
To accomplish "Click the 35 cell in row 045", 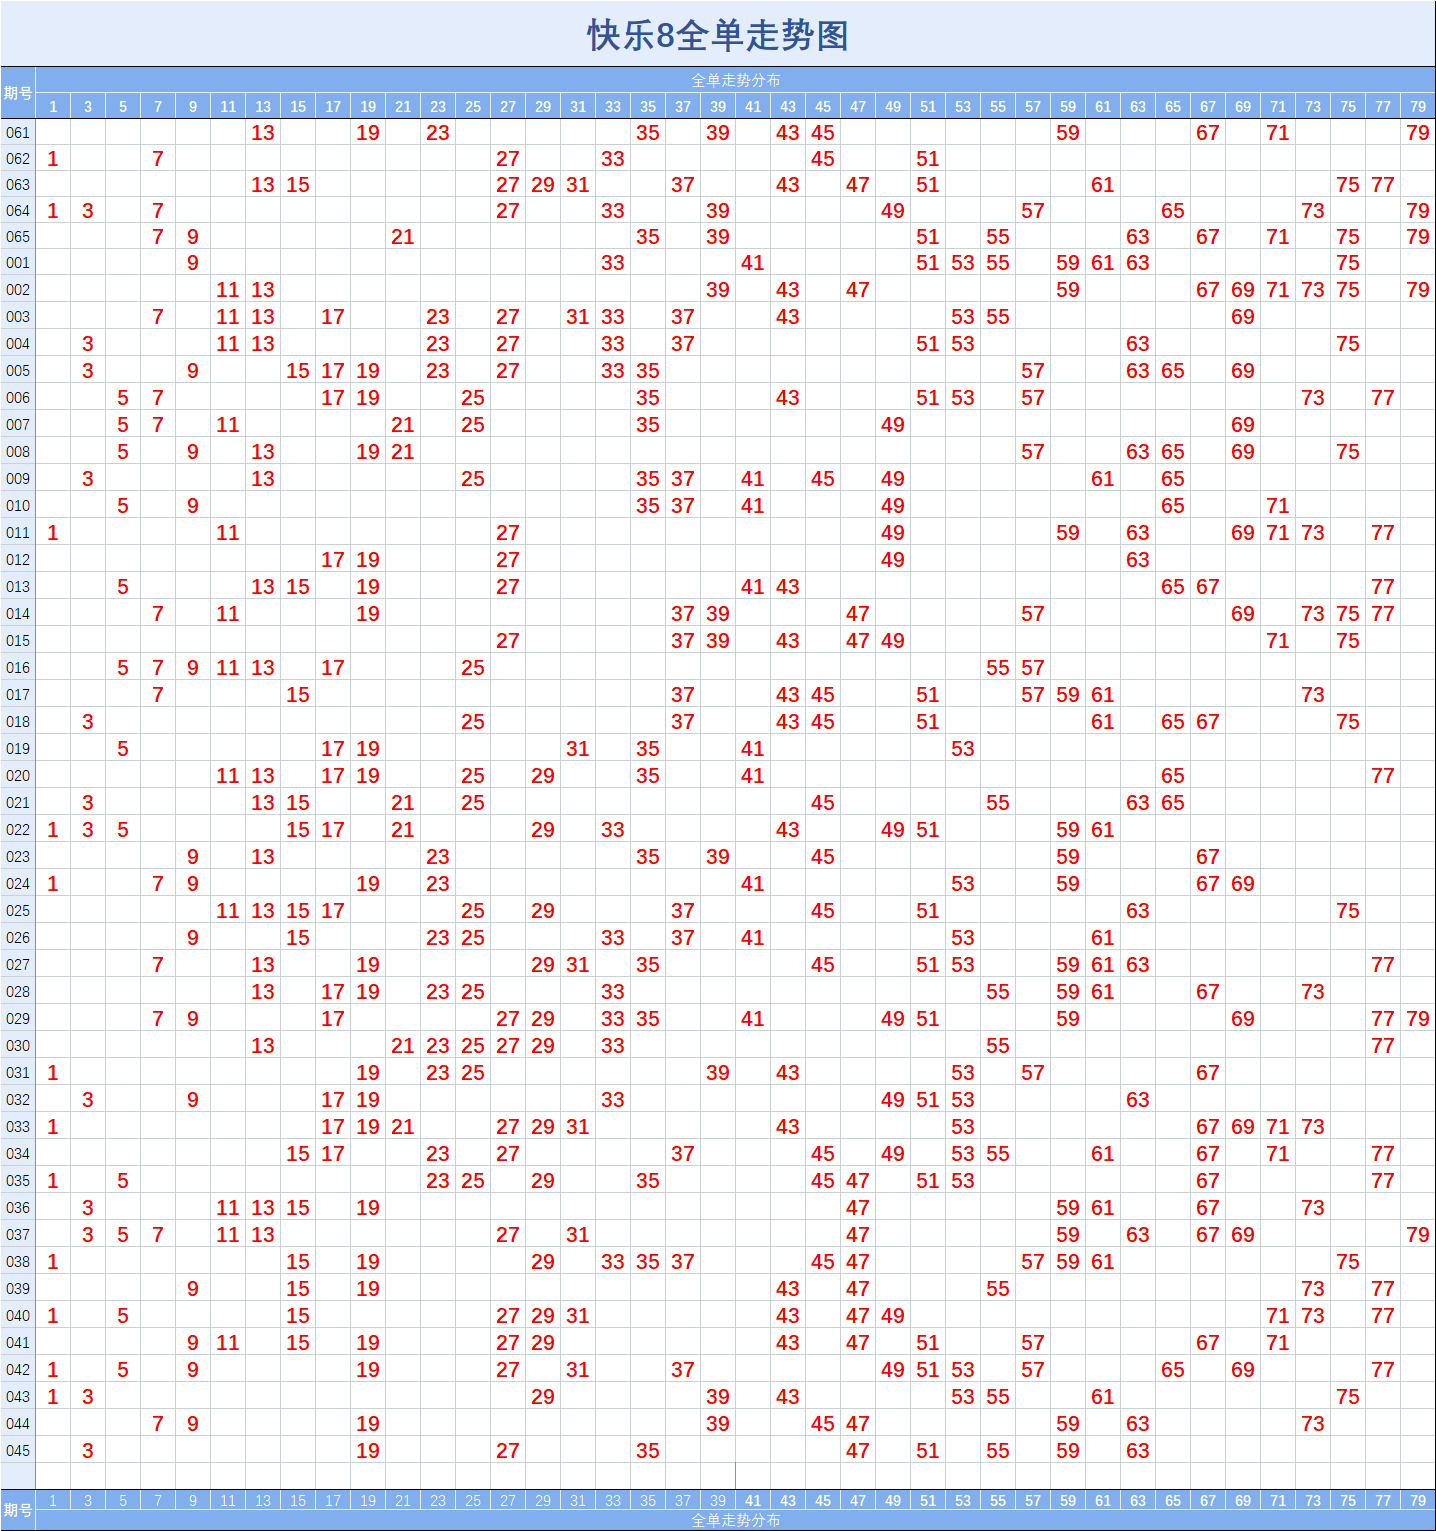I will [648, 1451].
